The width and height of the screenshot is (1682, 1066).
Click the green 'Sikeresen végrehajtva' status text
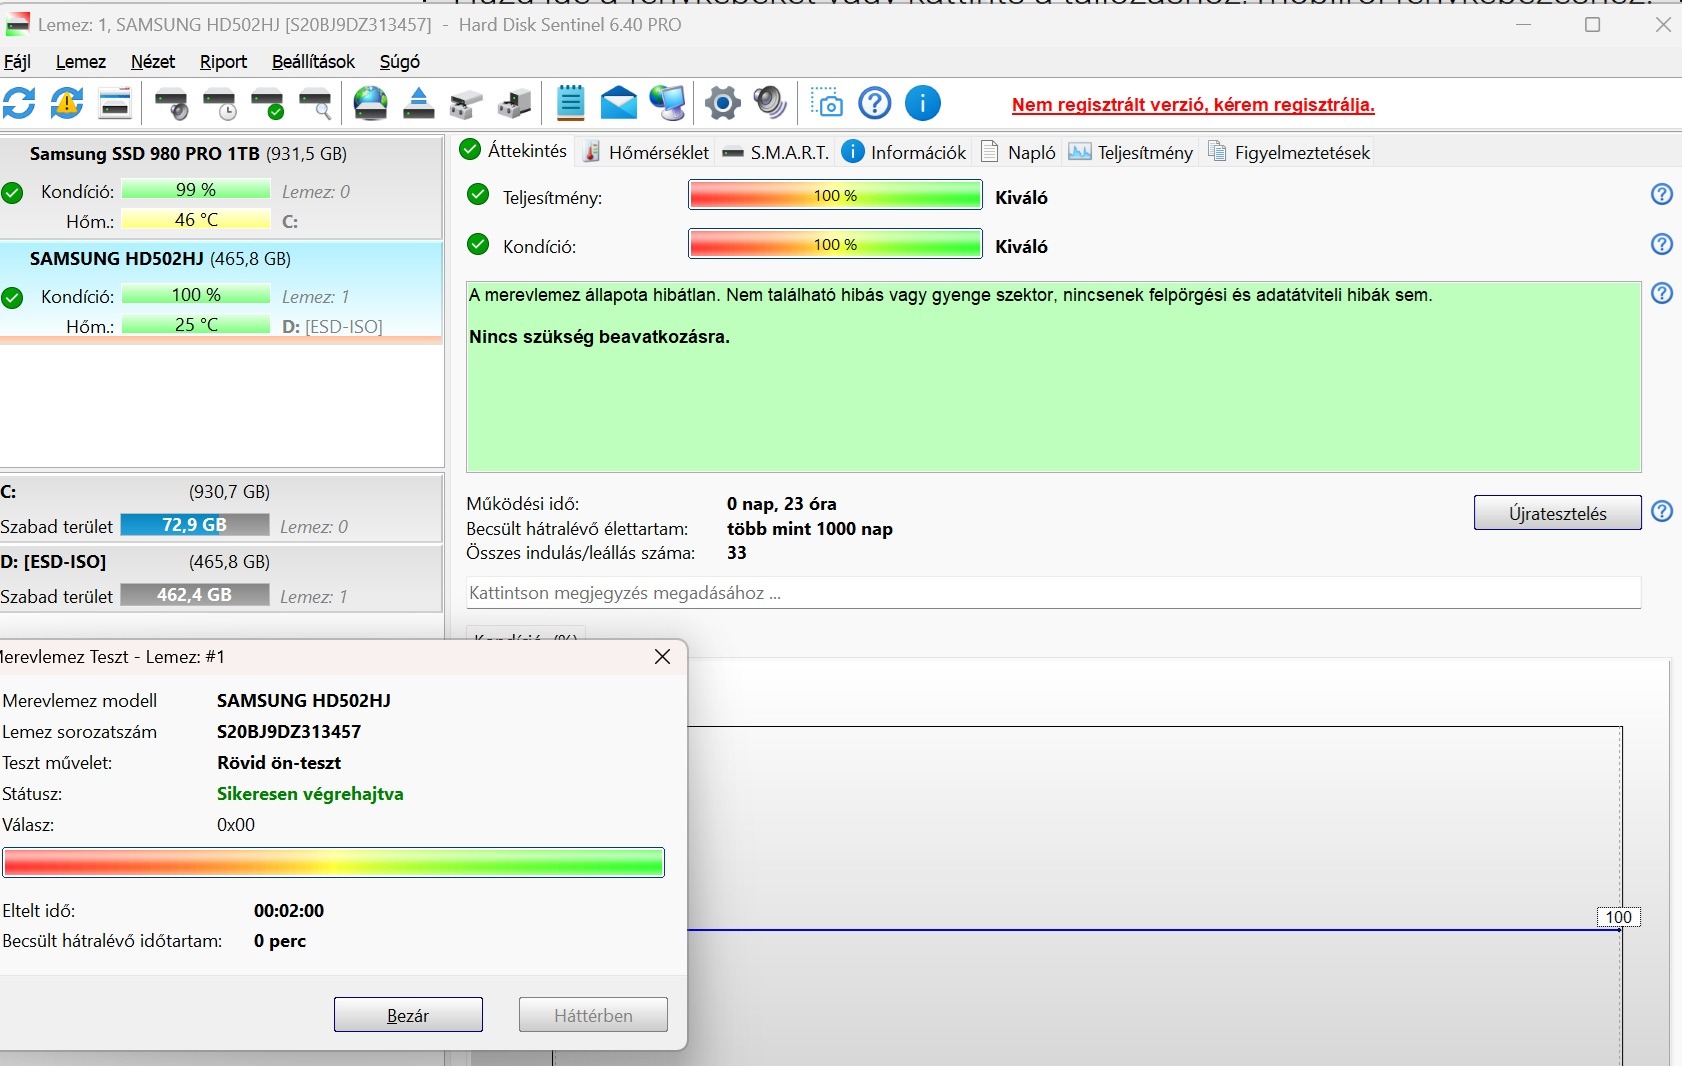click(x=310, y=794)
